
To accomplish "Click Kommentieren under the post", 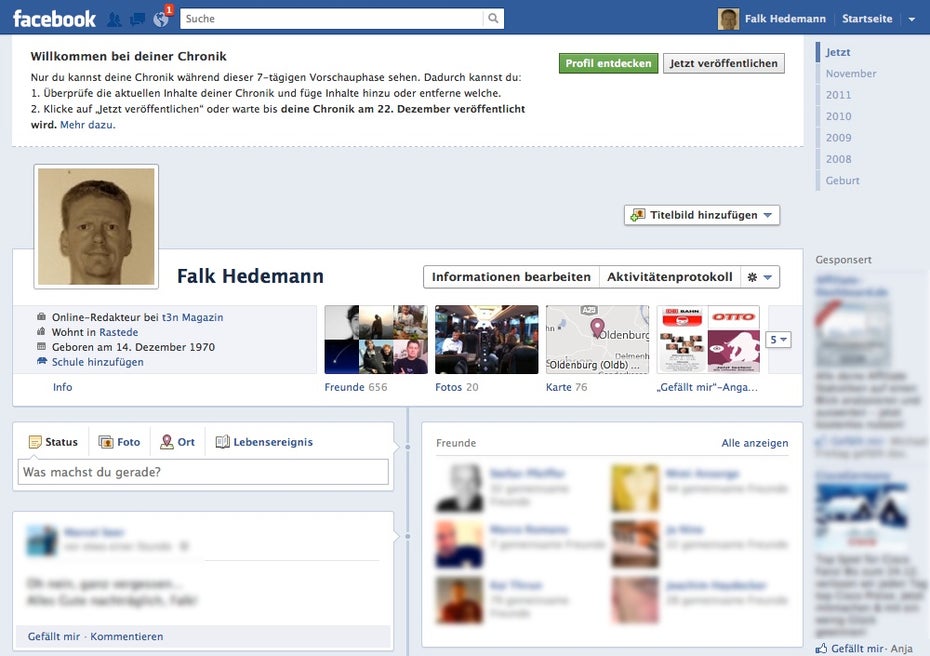I will (126, 636).
